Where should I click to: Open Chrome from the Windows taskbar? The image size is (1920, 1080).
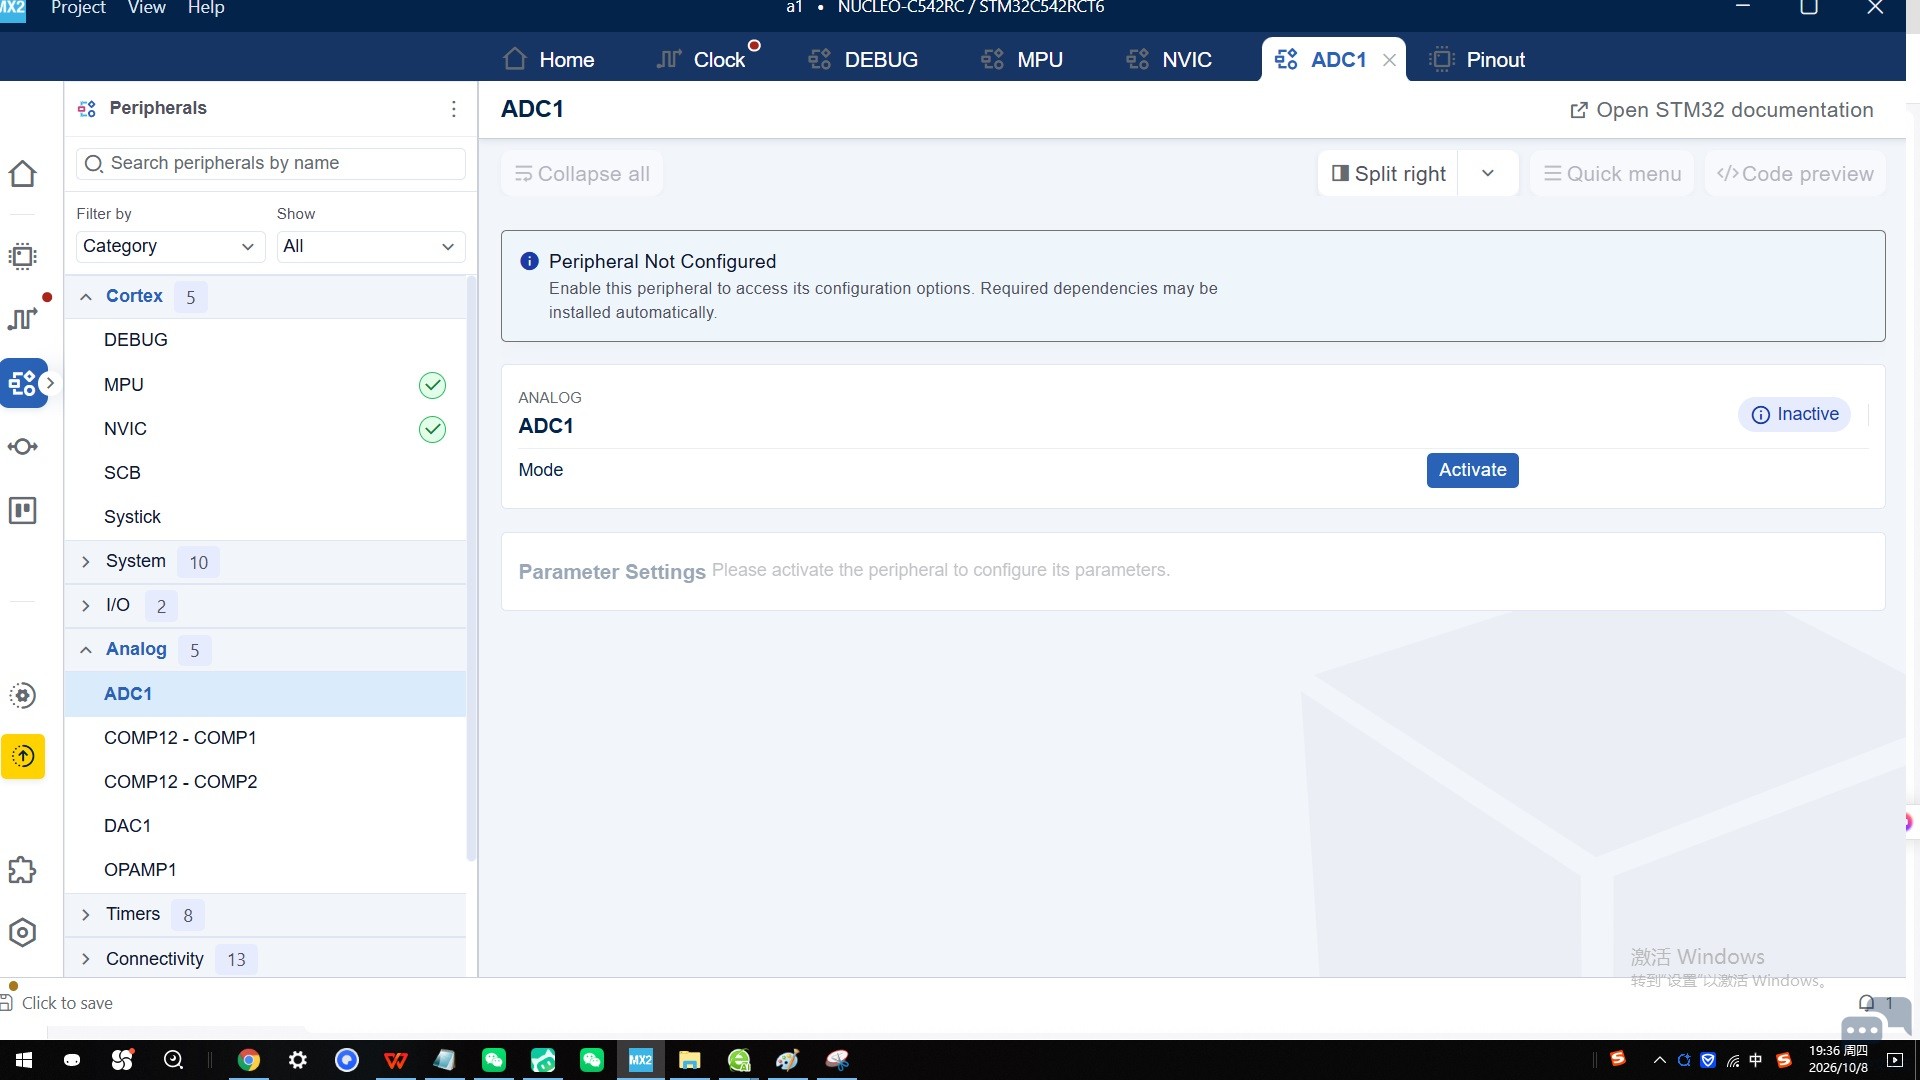pos(249,1060)
